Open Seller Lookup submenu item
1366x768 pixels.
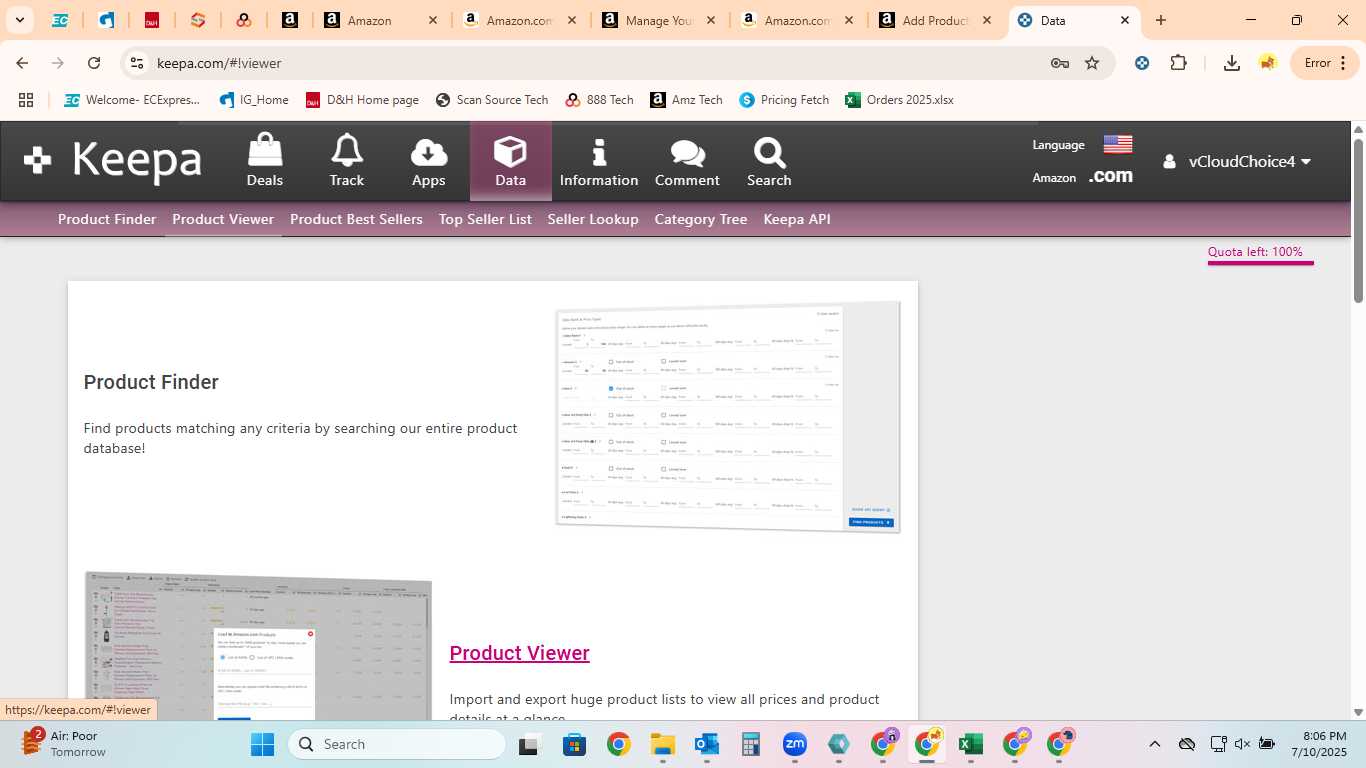coord(593,219)
